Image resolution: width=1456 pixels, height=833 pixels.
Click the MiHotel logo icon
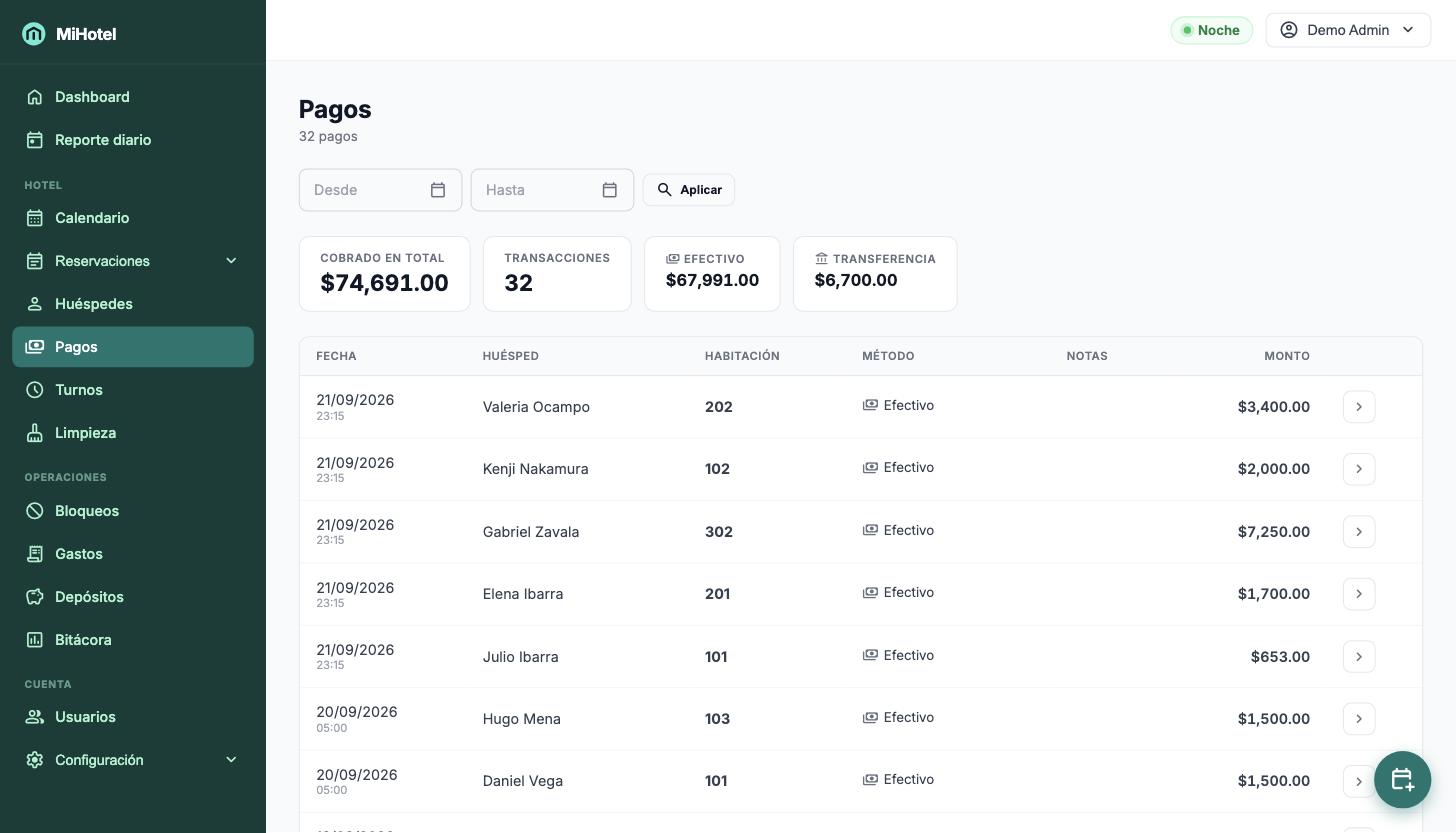click(34, 34)
